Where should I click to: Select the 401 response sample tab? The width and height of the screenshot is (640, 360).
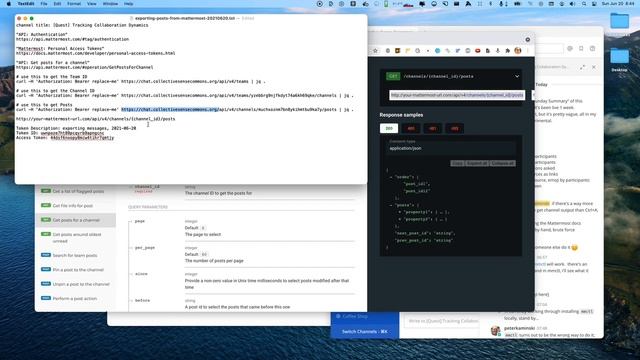click(x=432, y=128)
